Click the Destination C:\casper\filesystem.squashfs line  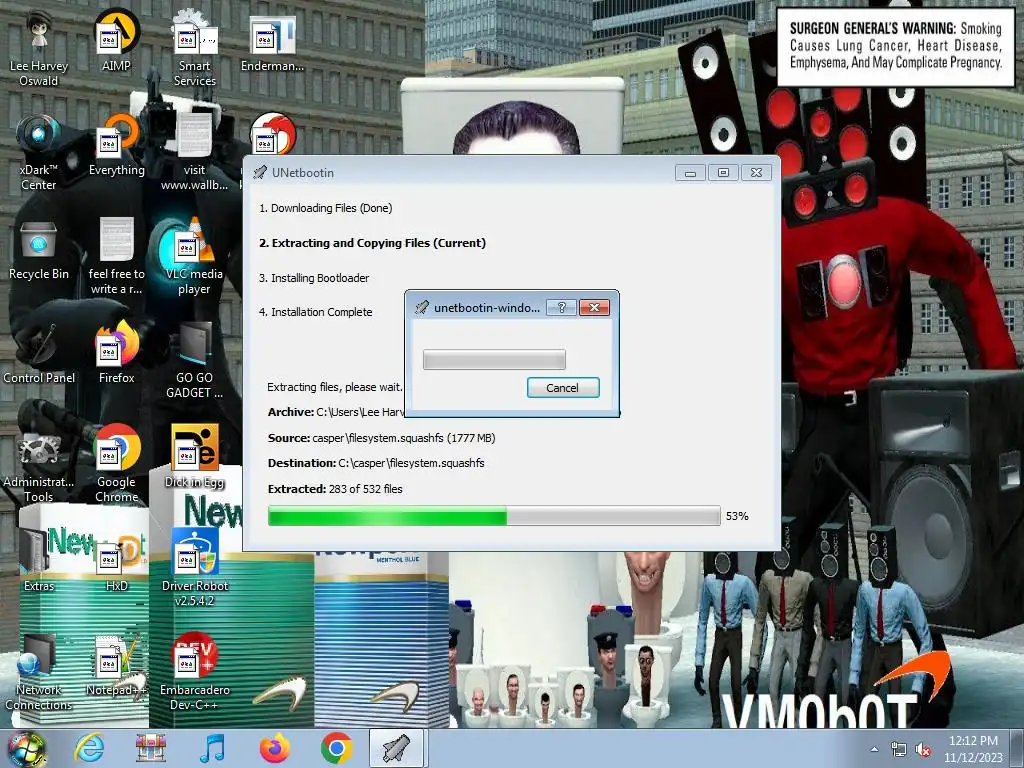376,463
